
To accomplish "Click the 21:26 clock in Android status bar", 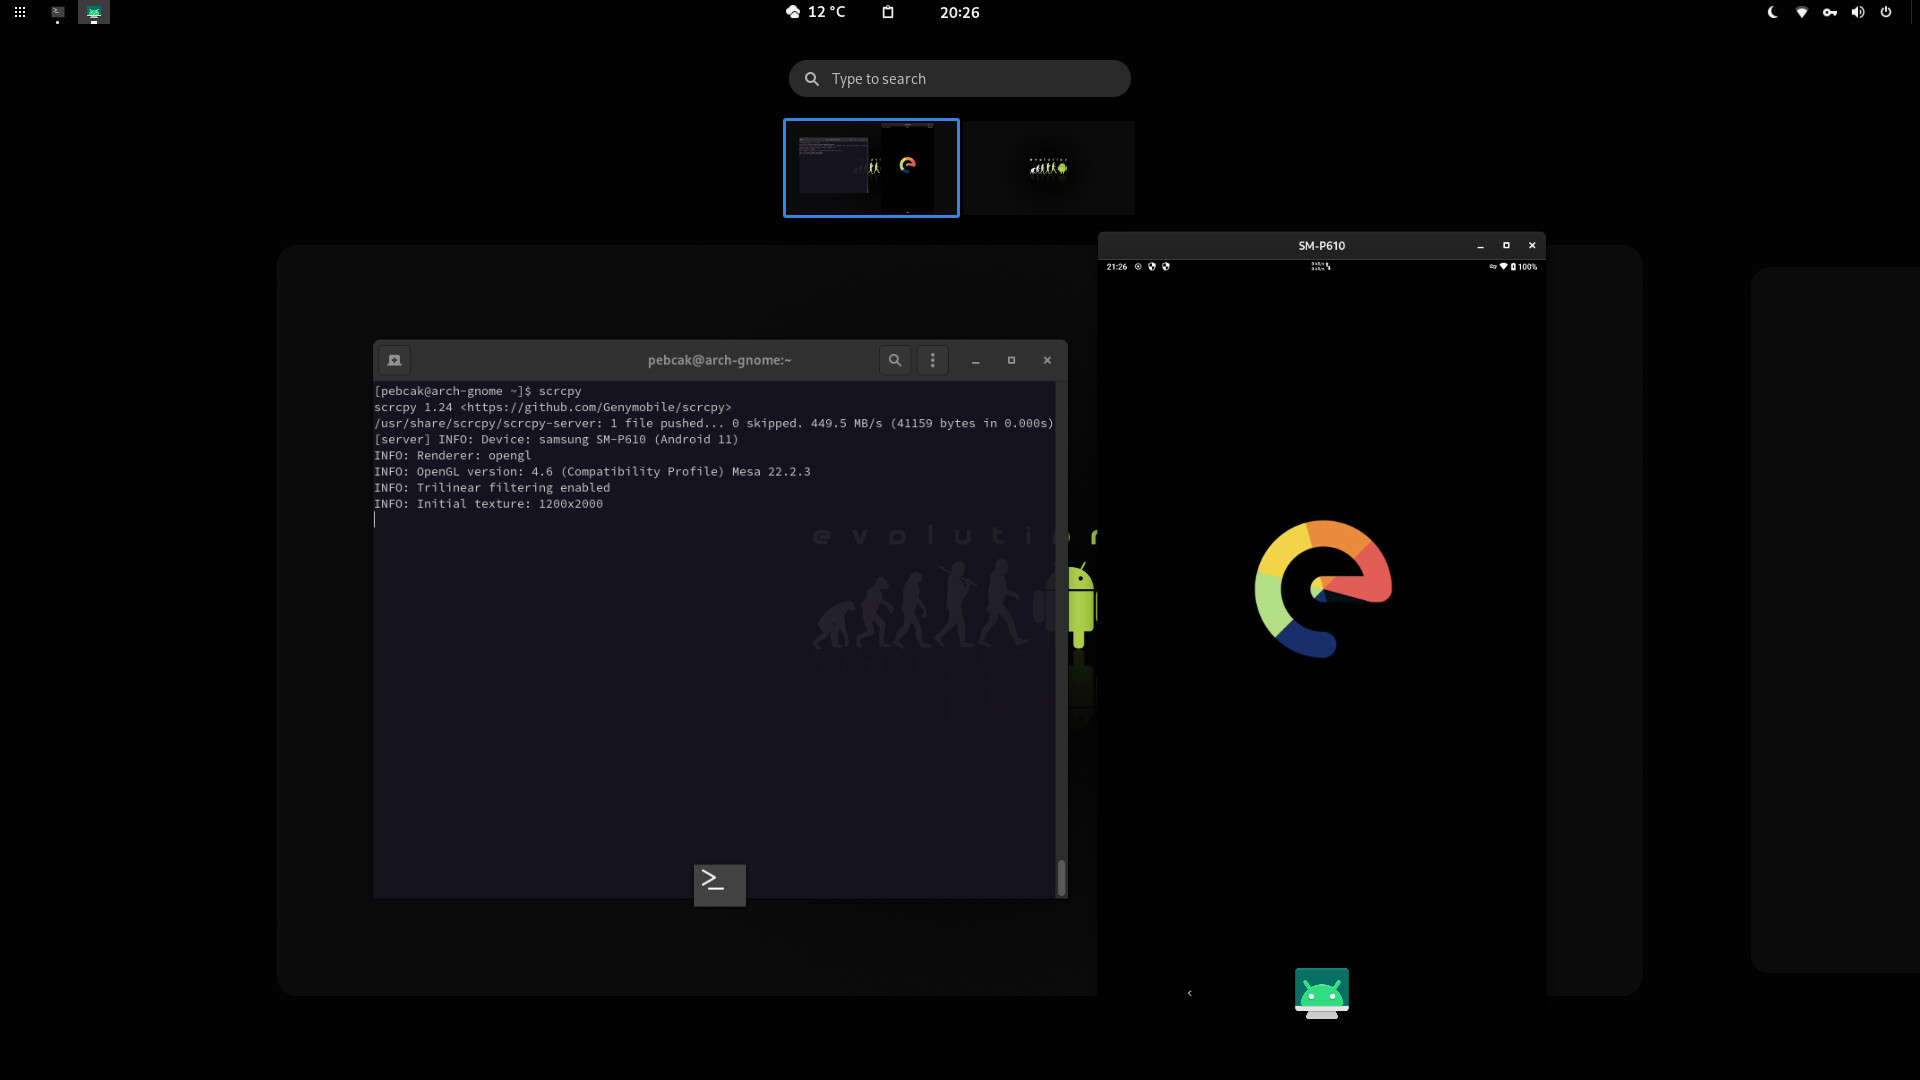I will 1117,267.
